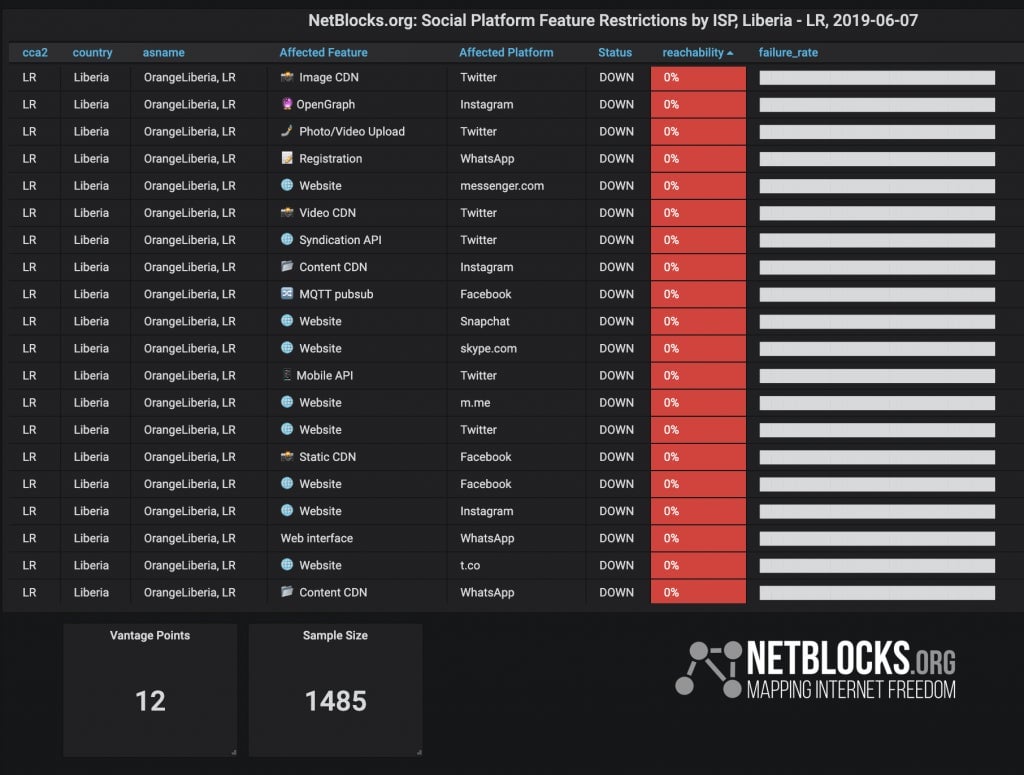Click the failure rate bar for skype.com row
Viewport: 1024px width, 775px height.
click(877, 349)
